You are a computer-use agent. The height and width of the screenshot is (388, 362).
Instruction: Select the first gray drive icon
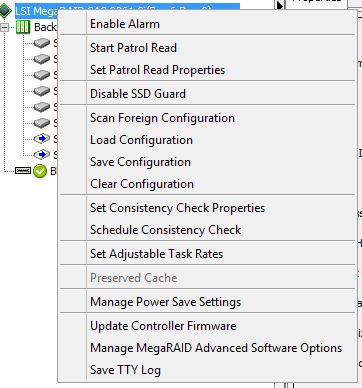pyautogui.click(x=42, y=43)
